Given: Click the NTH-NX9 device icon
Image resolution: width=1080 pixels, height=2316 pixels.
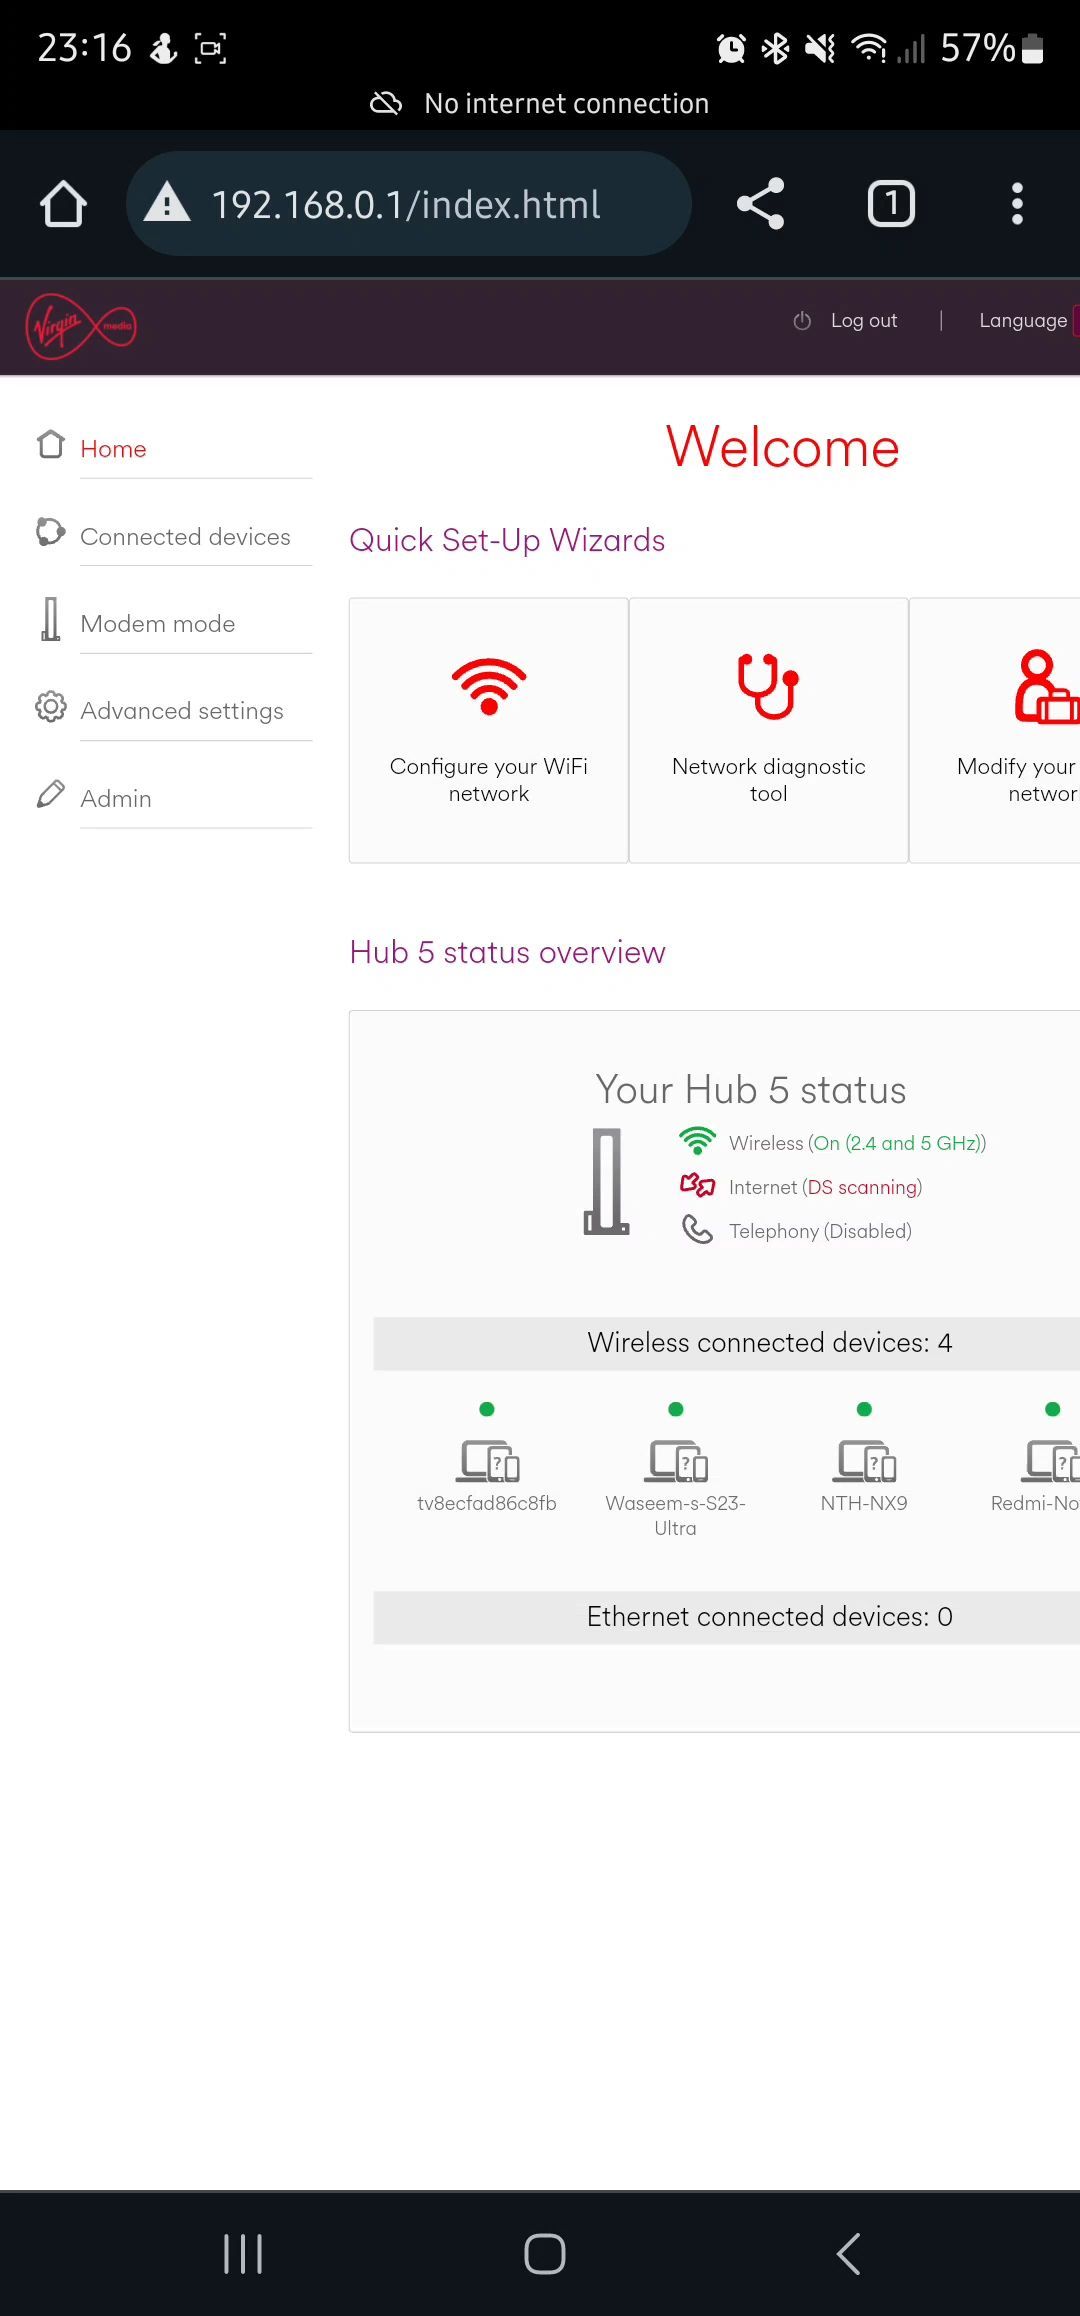Looking at the screenshot, I should click(865, 1461).
